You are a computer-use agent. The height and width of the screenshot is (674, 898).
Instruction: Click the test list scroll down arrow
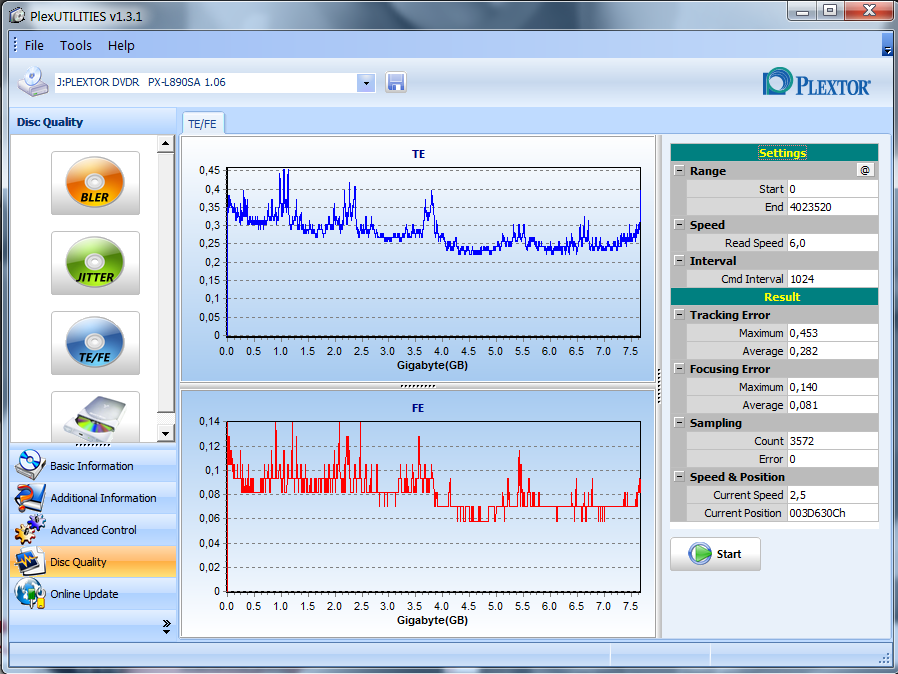coord(166,433)
